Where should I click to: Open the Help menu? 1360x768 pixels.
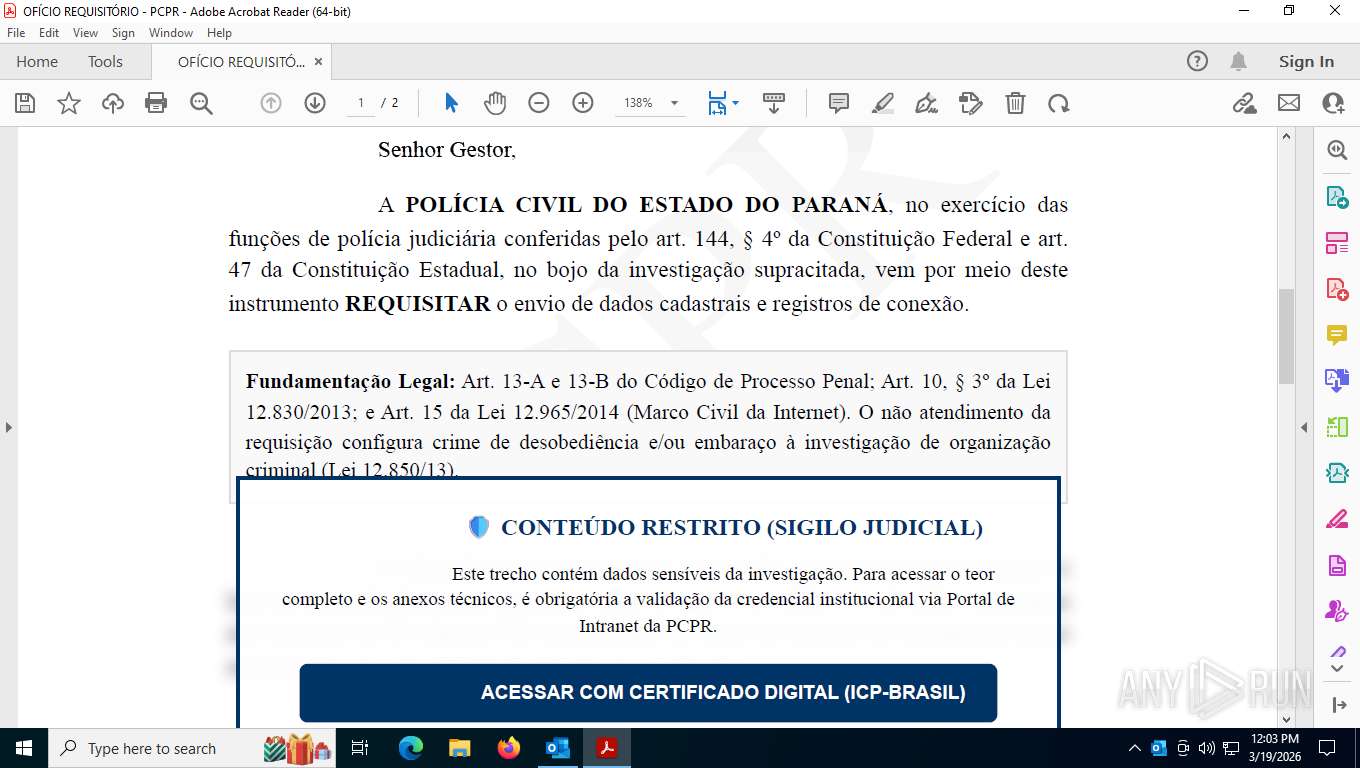pos(219,33)
